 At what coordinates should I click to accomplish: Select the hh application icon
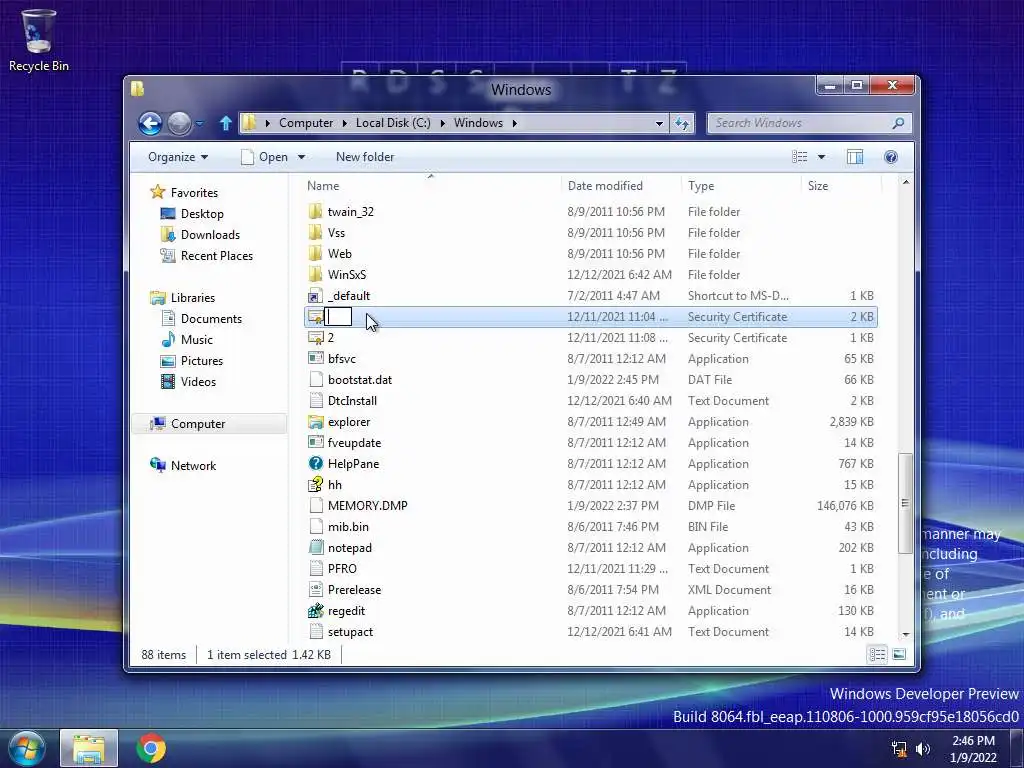315,485
